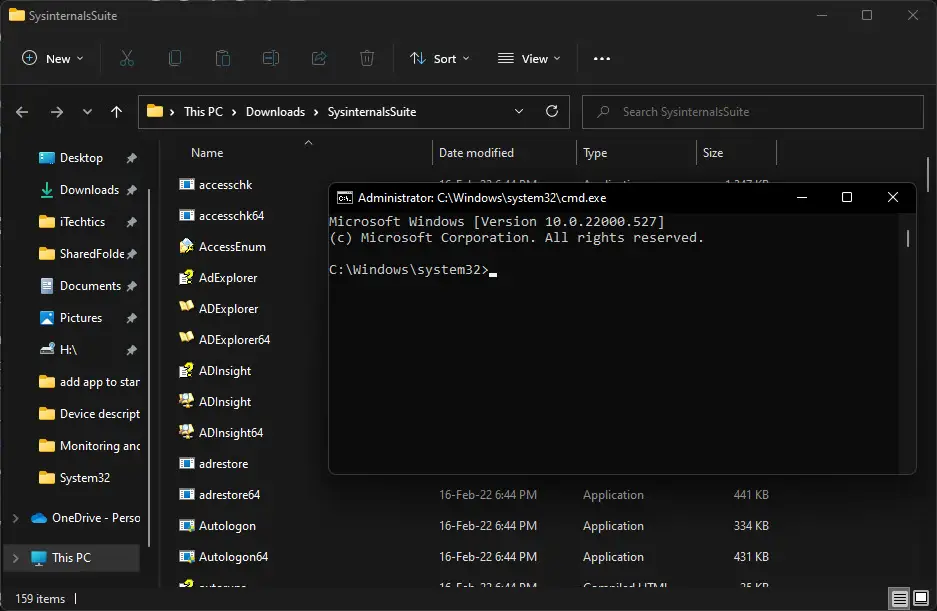Select the ADExplorer64 application icon

tap(187, 338)
